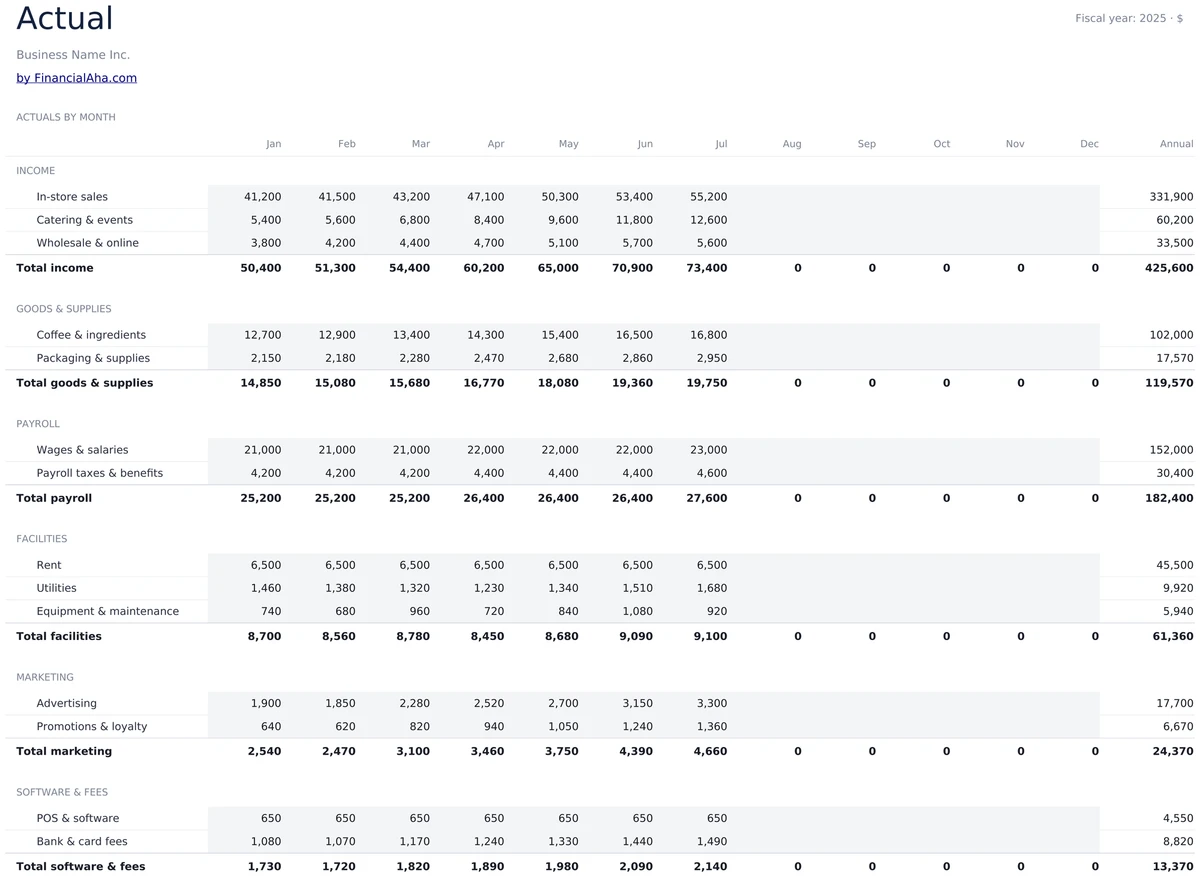Click the Total software & fees label

(x=81, y=866)
